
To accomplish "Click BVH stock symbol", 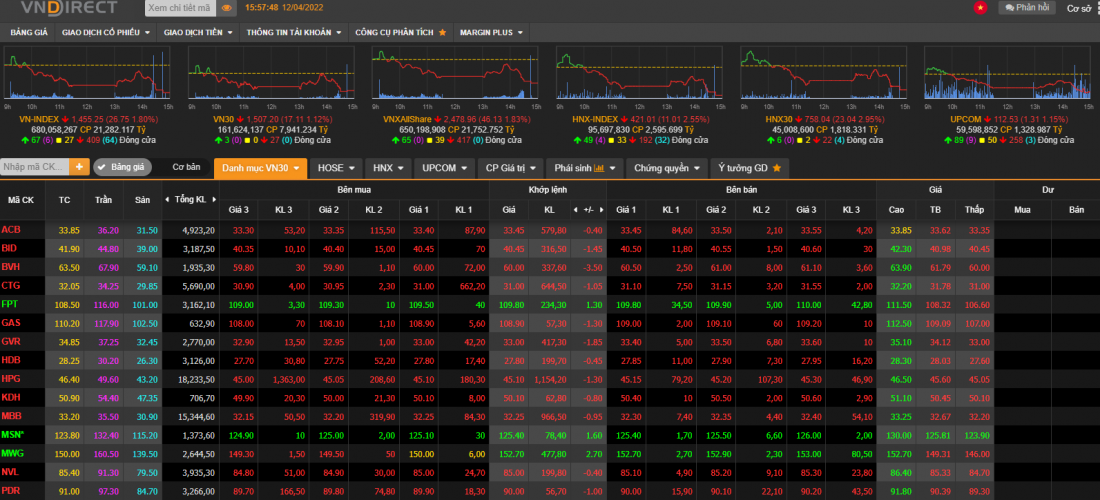I will click(10, 267).
